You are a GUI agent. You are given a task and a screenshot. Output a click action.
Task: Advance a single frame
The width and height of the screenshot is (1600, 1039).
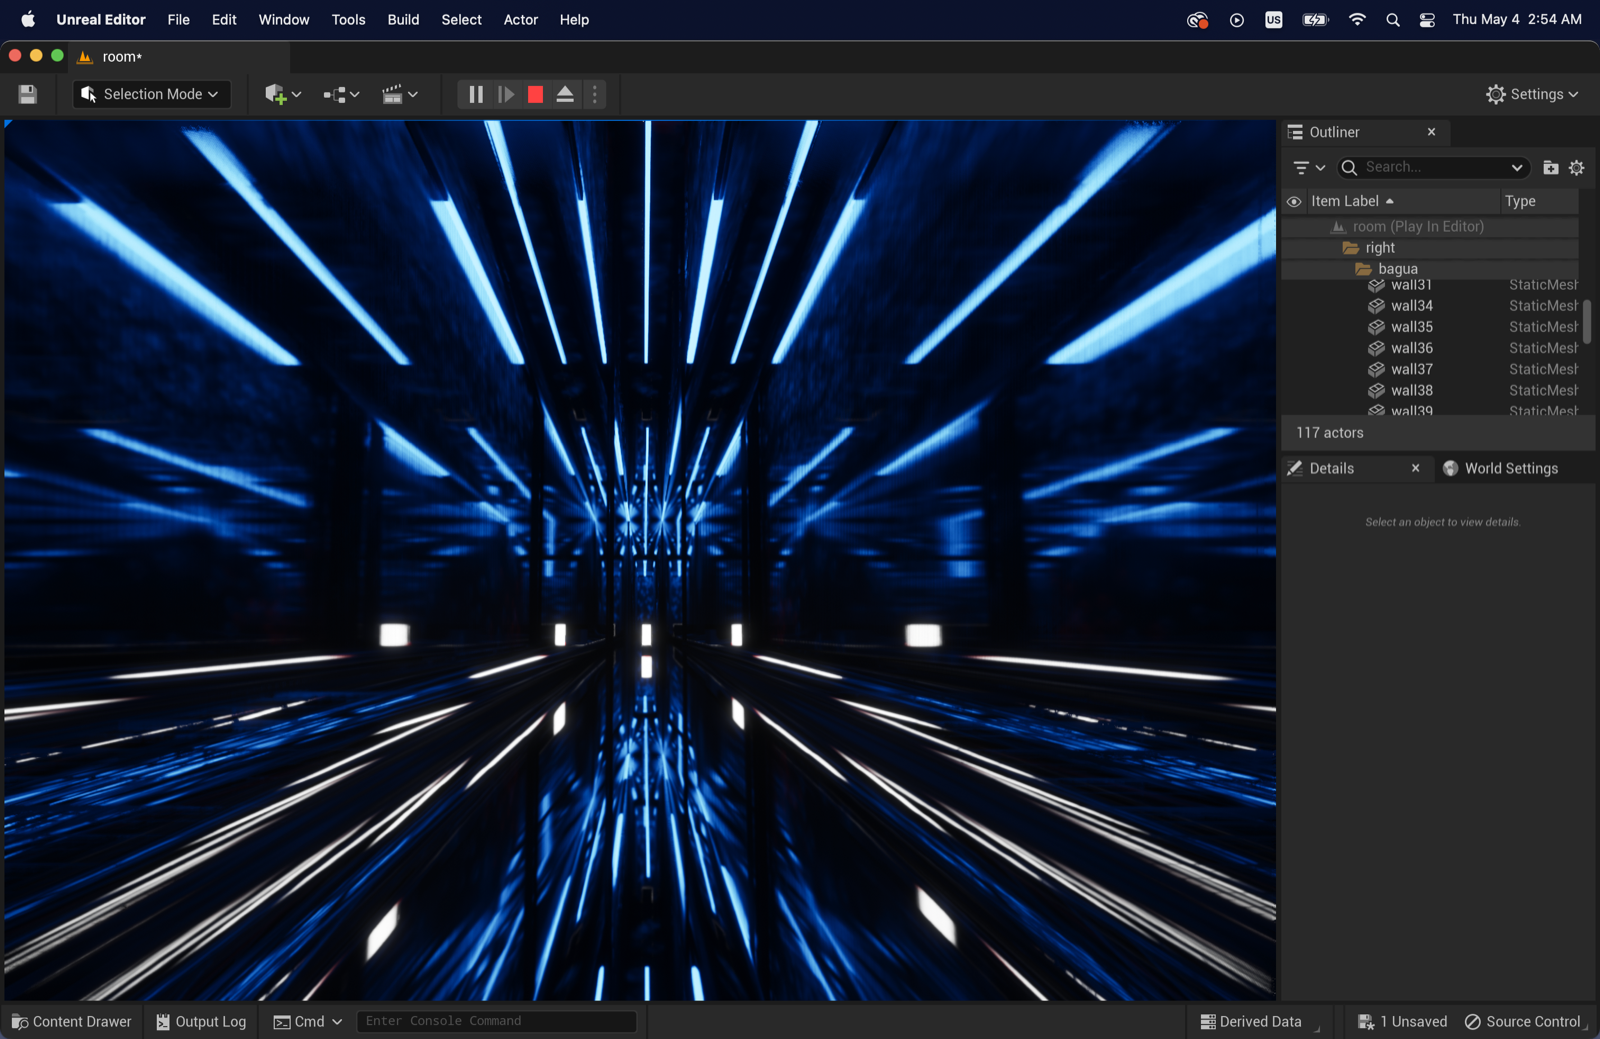tap(506, 94)
